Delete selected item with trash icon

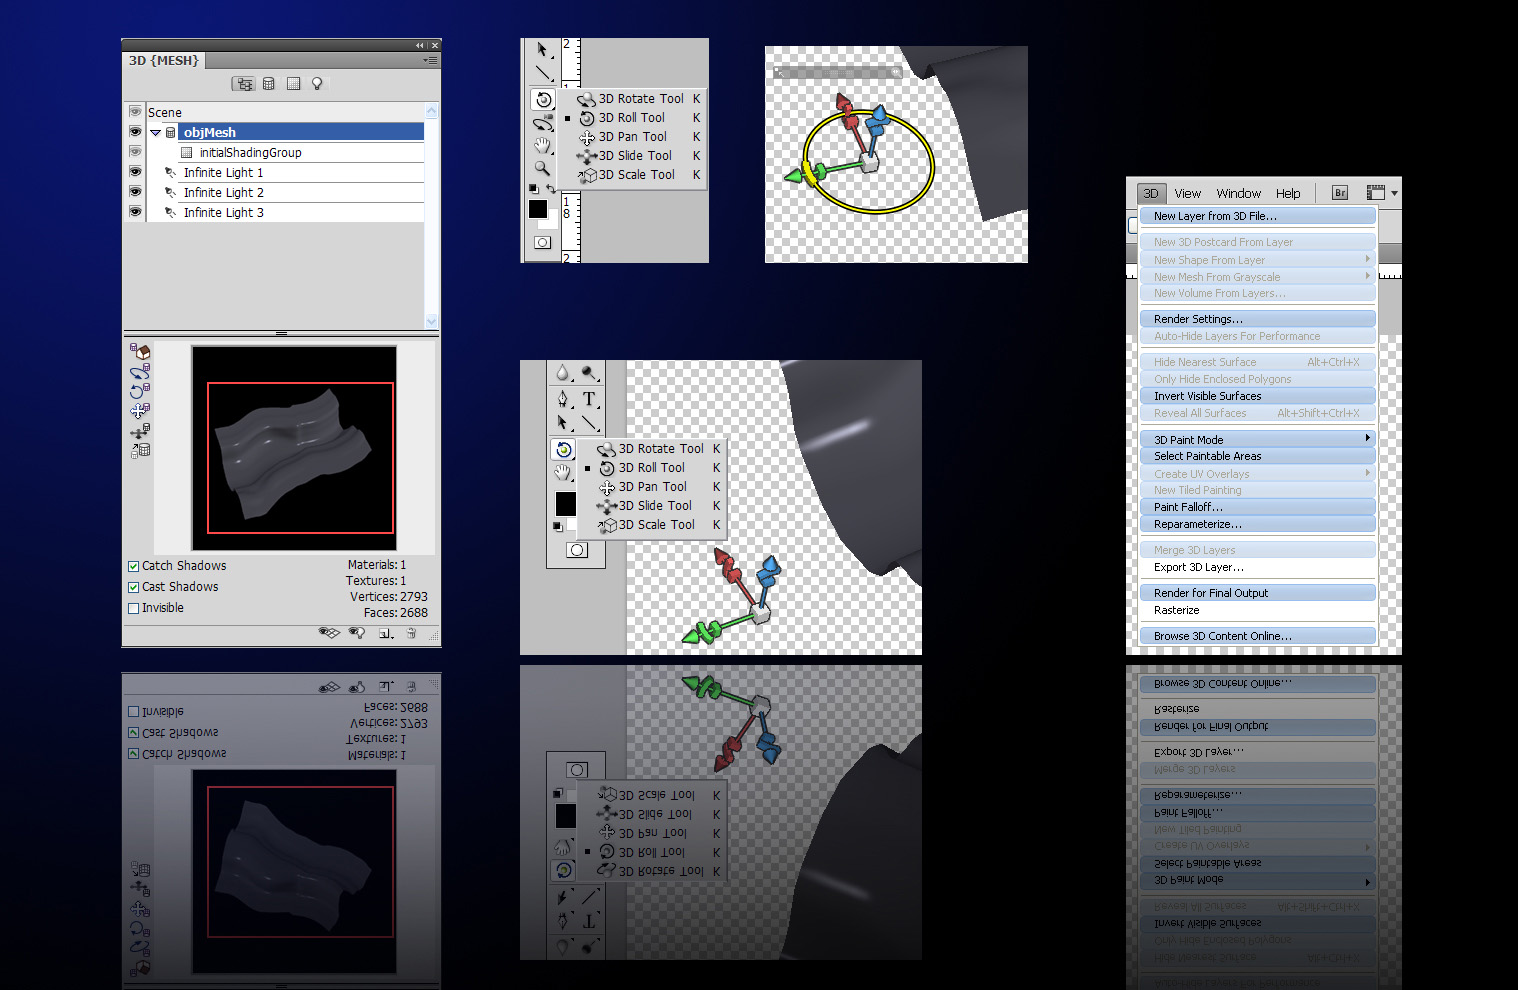pos(411,633)
